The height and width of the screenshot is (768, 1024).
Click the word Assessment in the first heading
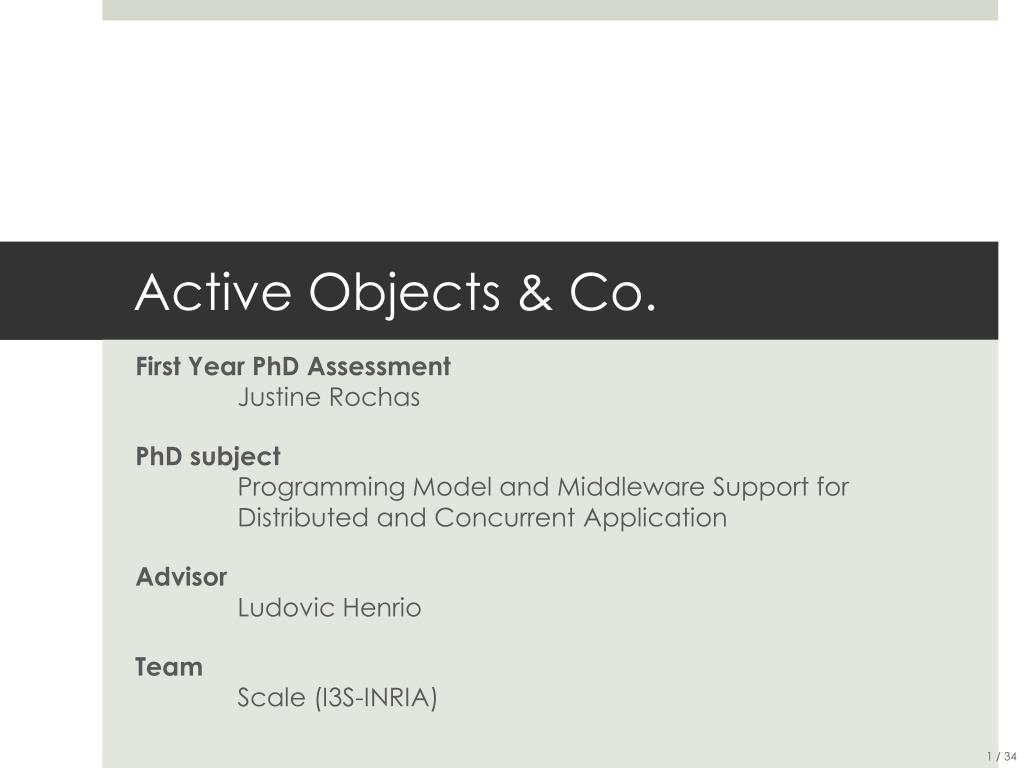(379, 366)
